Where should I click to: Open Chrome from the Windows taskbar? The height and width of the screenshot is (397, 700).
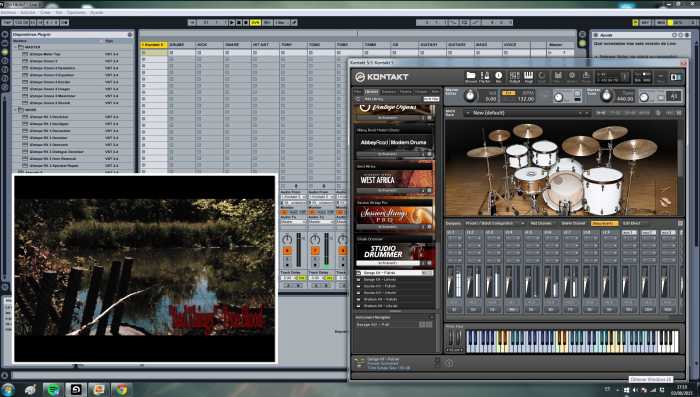click(x=121, y=389)
